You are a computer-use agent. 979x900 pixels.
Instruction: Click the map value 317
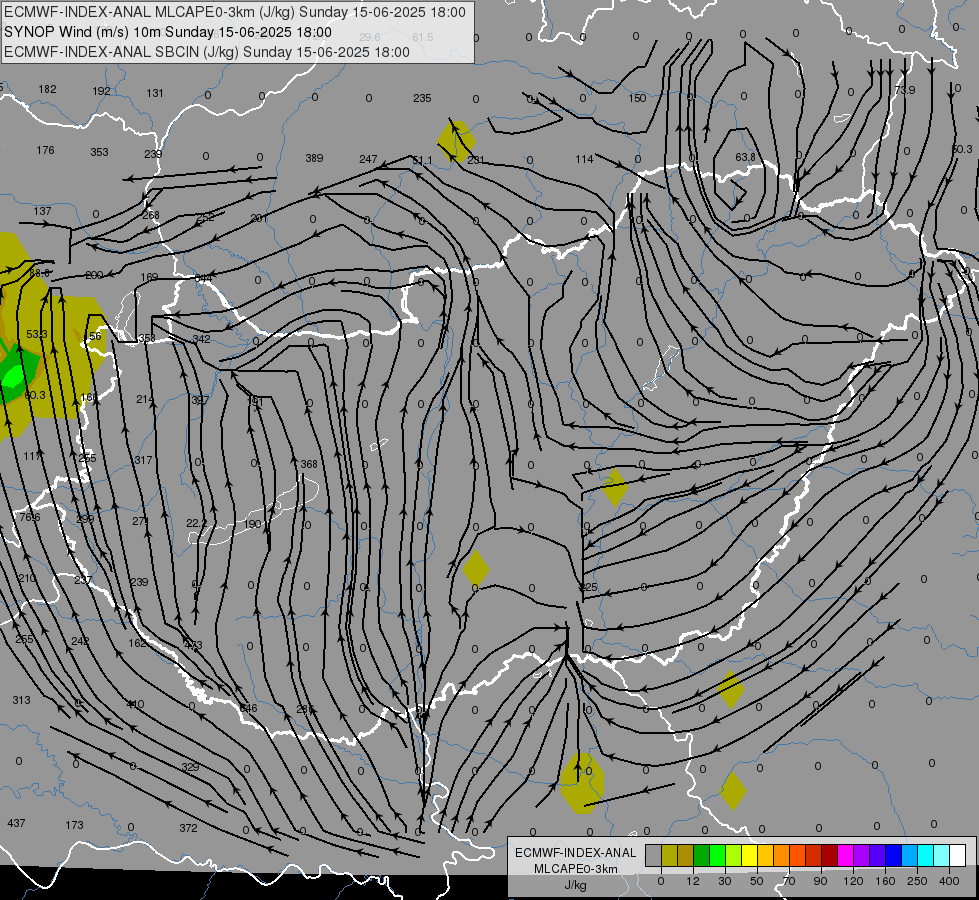[143, 460]
